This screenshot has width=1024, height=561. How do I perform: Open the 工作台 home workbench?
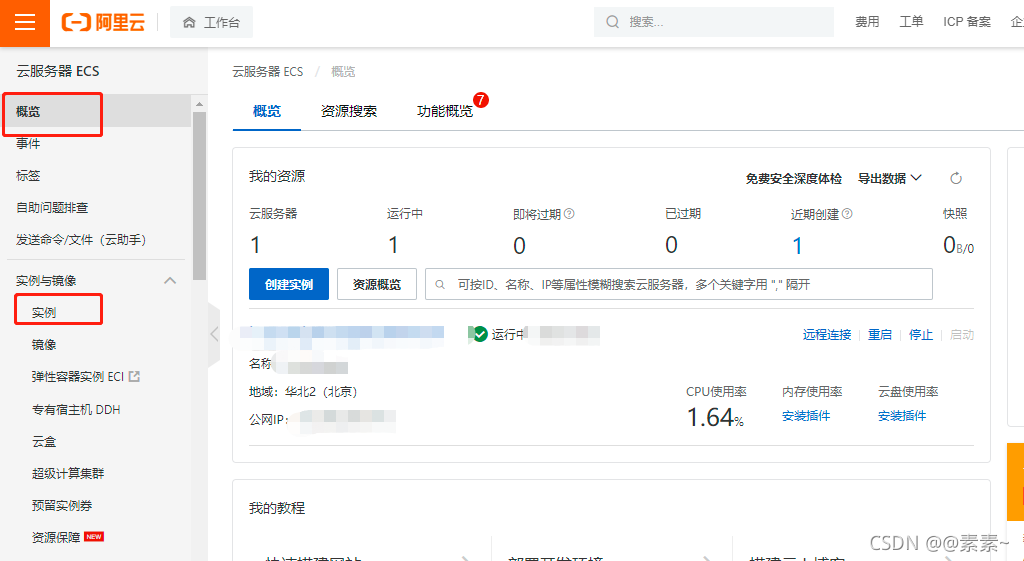tap(211, 22)
